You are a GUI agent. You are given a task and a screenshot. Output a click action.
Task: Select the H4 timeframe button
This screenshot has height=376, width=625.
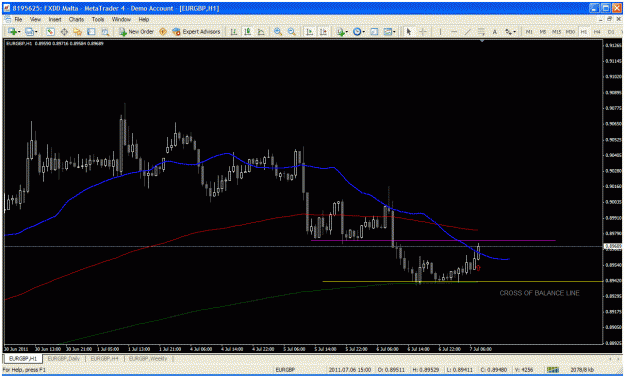[597, 31]
